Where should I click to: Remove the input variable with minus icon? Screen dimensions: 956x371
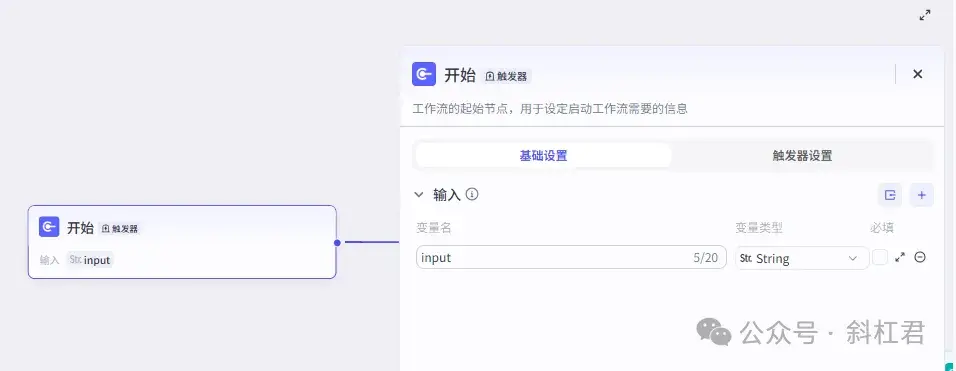coord(920,257)
